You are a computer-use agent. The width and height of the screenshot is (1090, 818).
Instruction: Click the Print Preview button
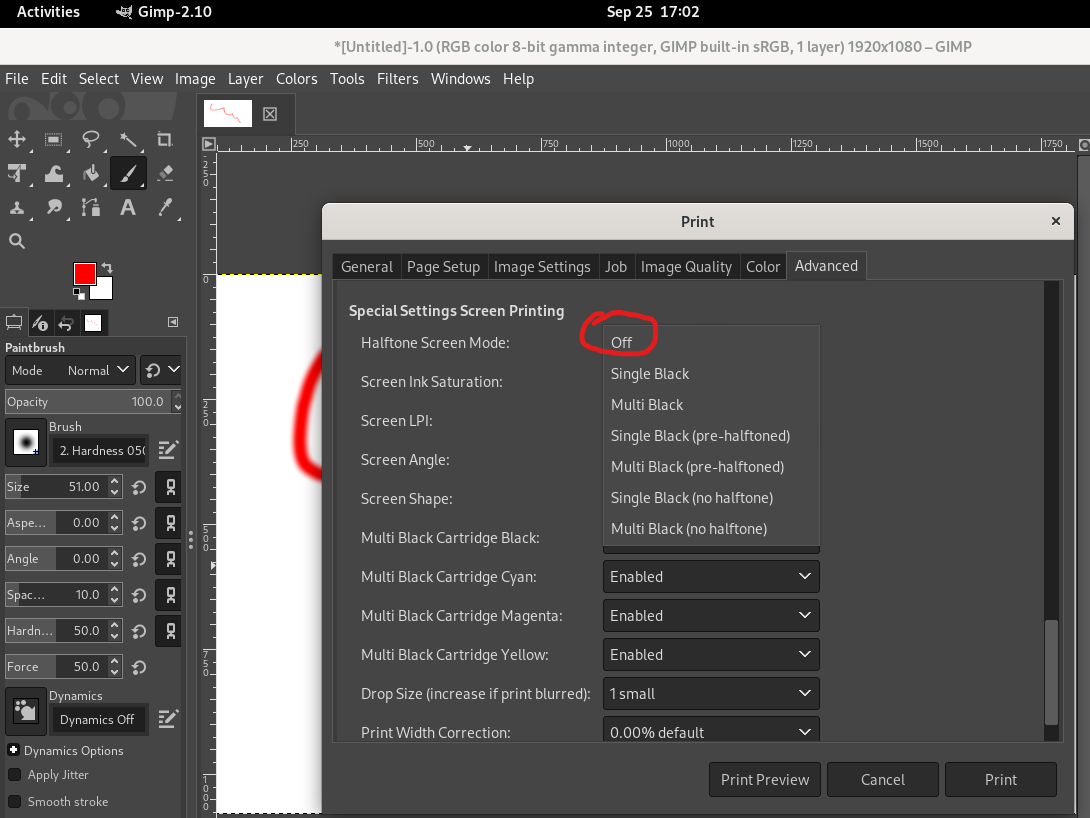tap(764, 779)
